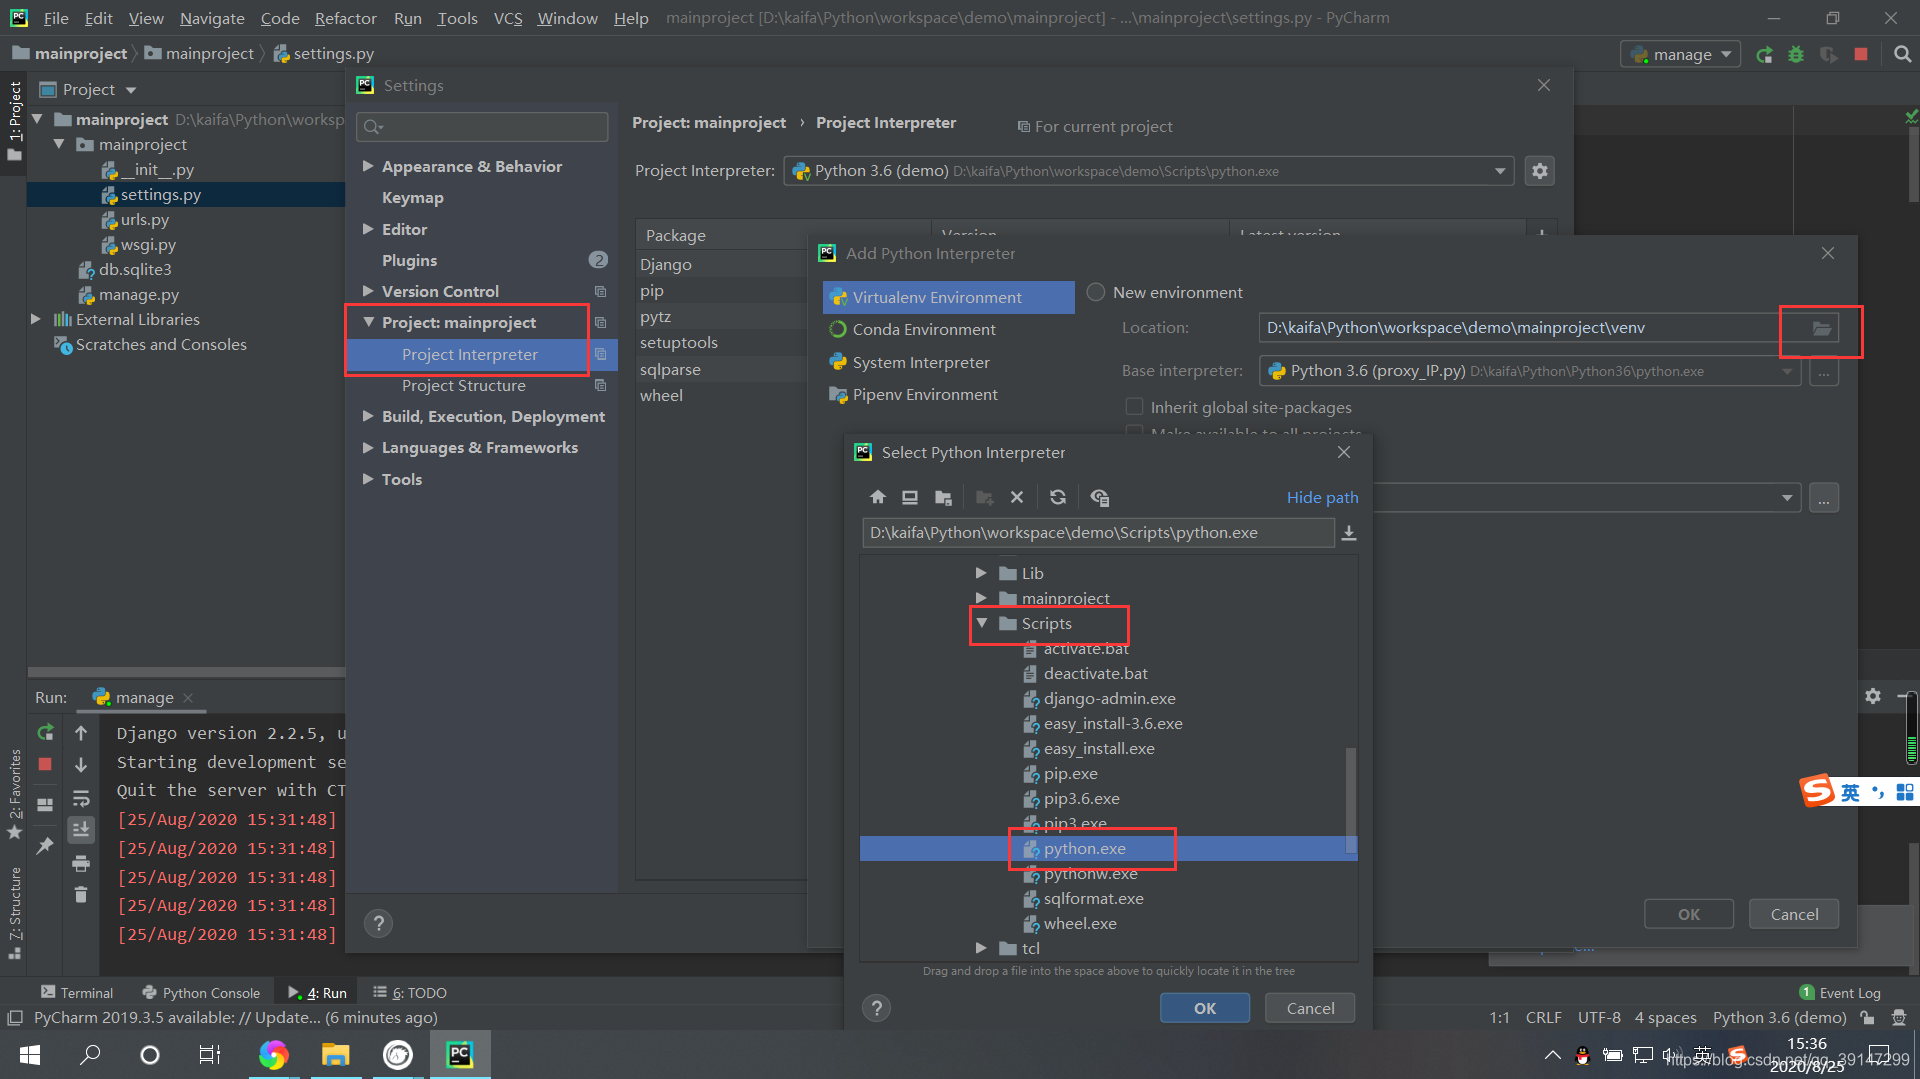The width and height of the screenshot is (1920, 1079).
Task: Select Project Structure in settings
Action: point(463,385)
